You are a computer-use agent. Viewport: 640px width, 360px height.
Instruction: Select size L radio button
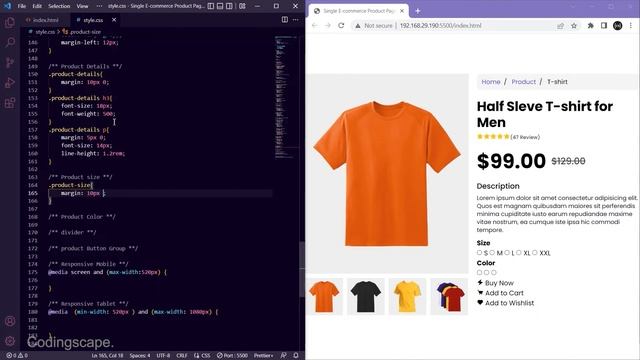pyautogui.click(x=507, y=253)
